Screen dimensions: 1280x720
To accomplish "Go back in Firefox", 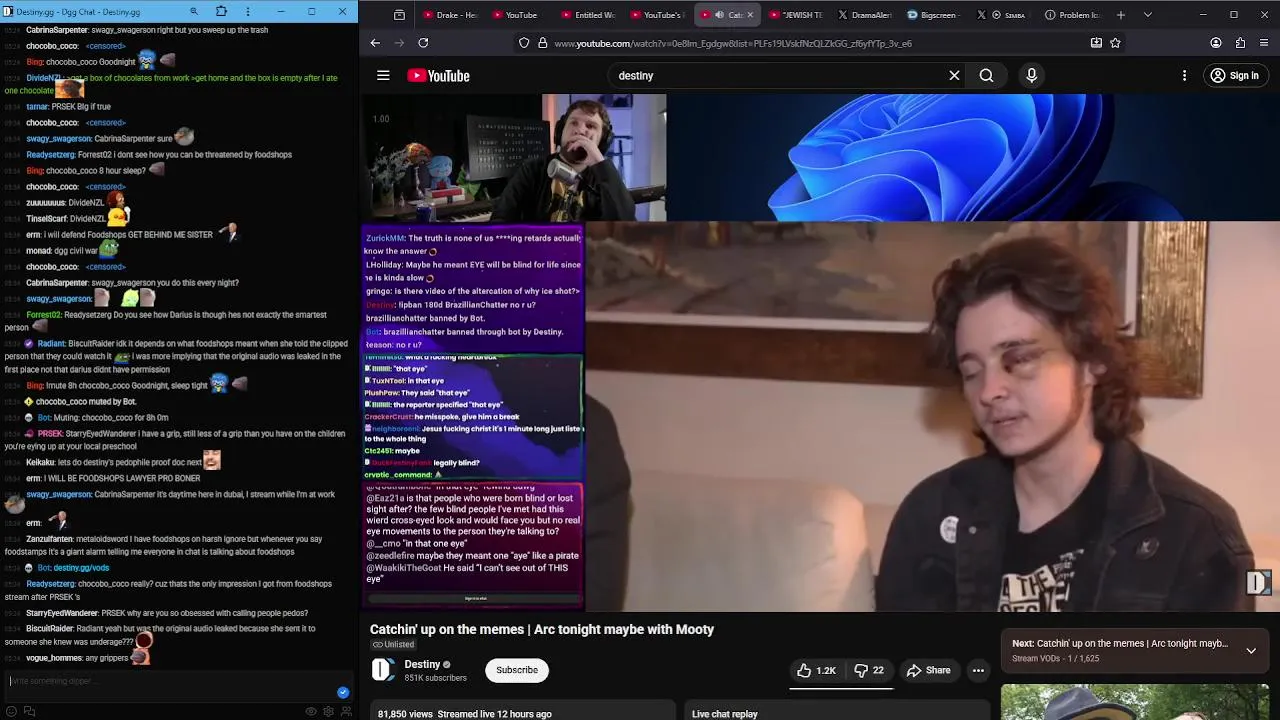I will click(375, 43).
